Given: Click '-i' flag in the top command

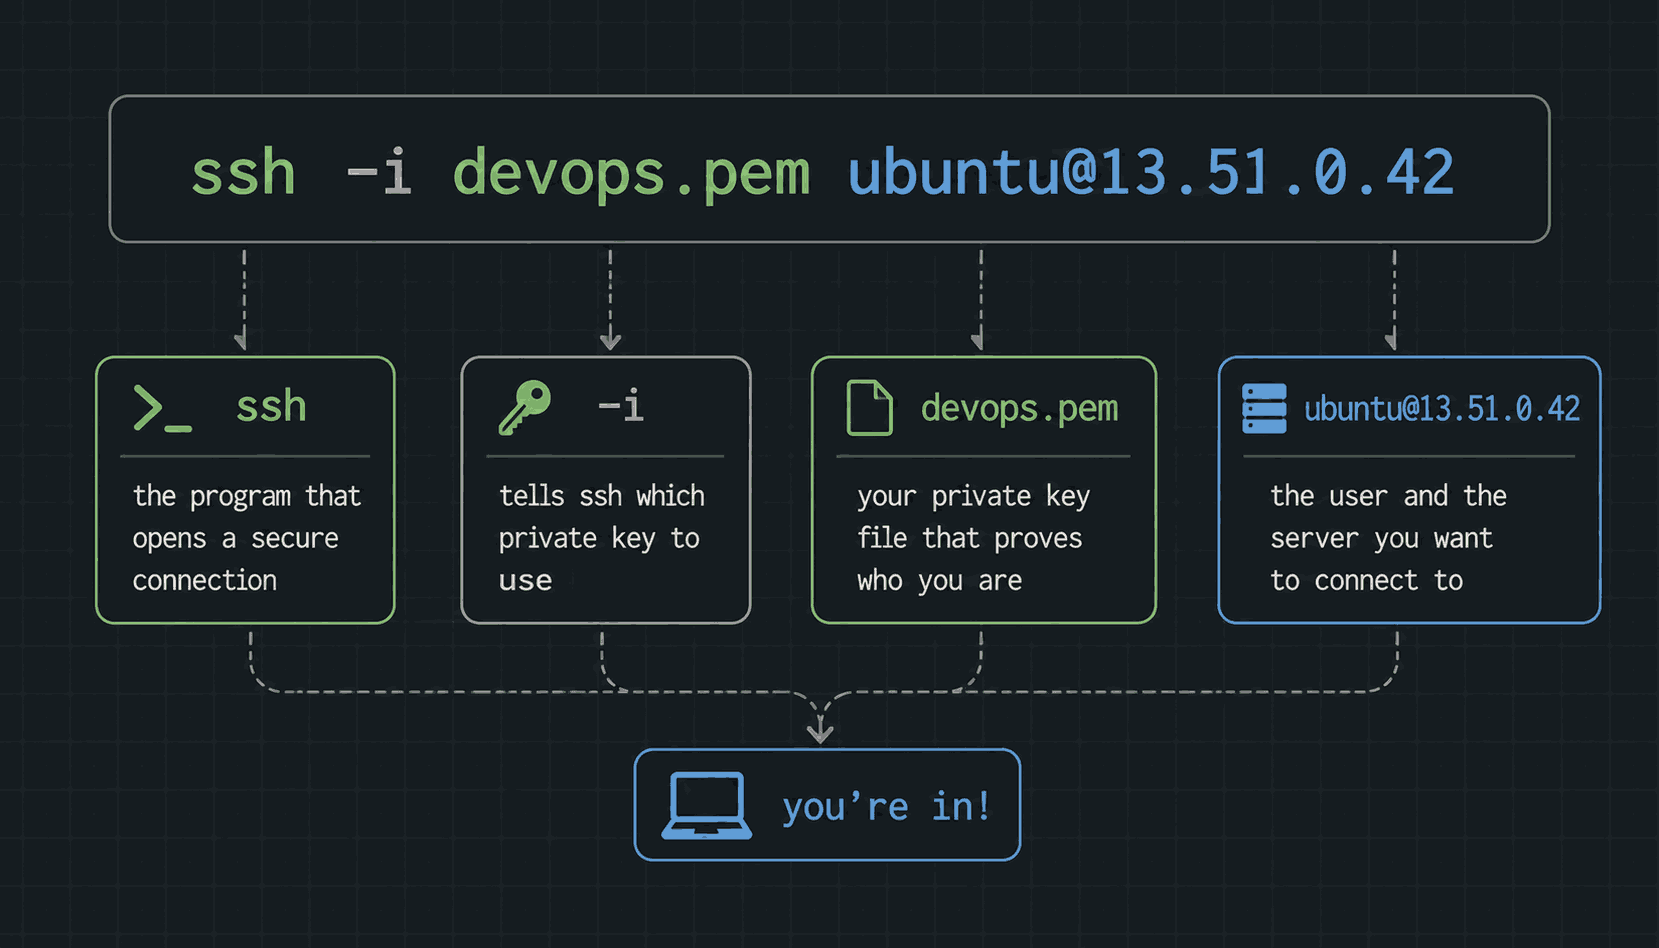Looking at the screenshot, I should point(379,173).
